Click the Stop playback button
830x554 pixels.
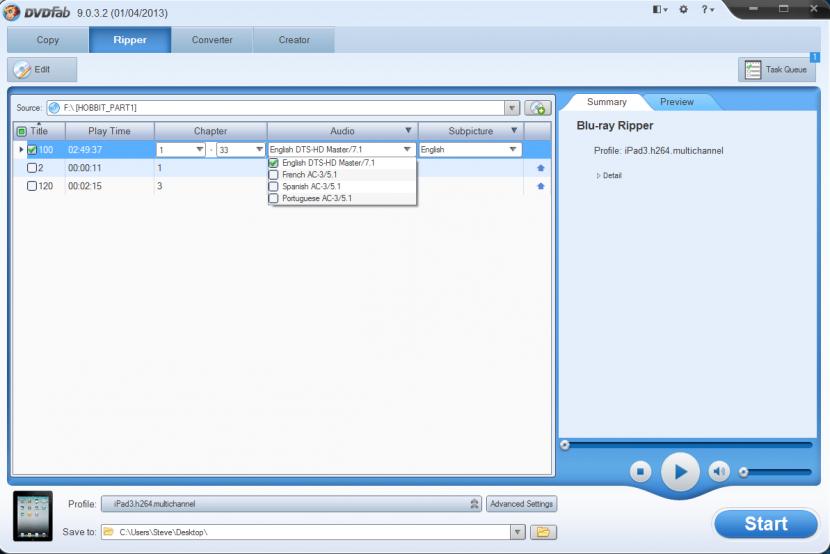click(640, 471)
